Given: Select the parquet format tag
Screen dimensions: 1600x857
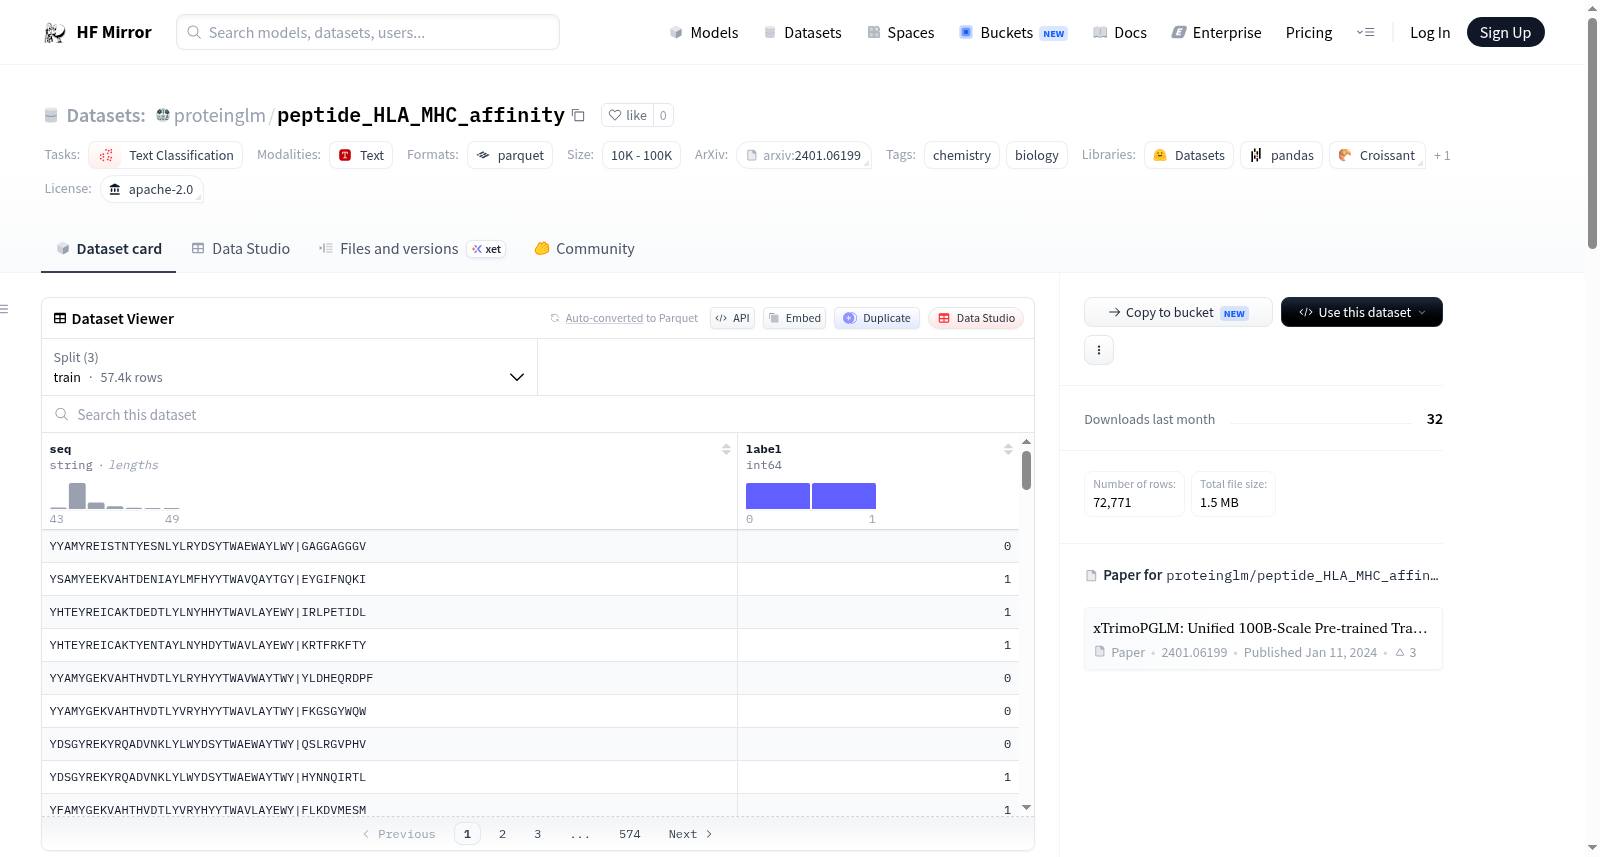Looking at the screenshot, I should [x=510, y=156].
